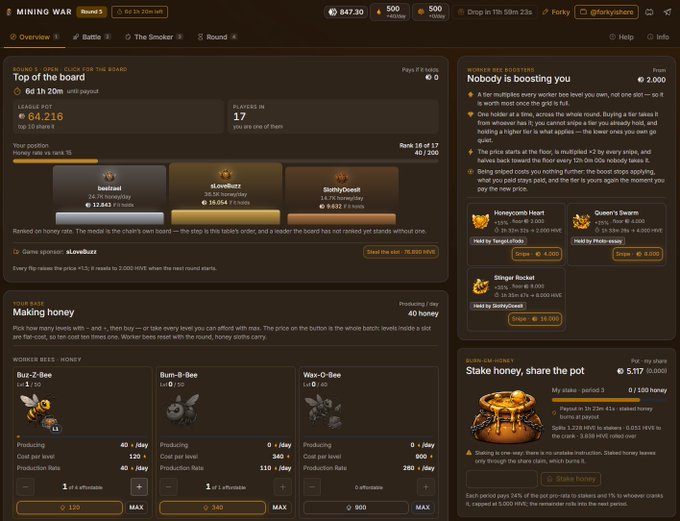Click the Held by SlothlyDoesIt tag
This screenshot has height=521, width=680.
point(498,306)
